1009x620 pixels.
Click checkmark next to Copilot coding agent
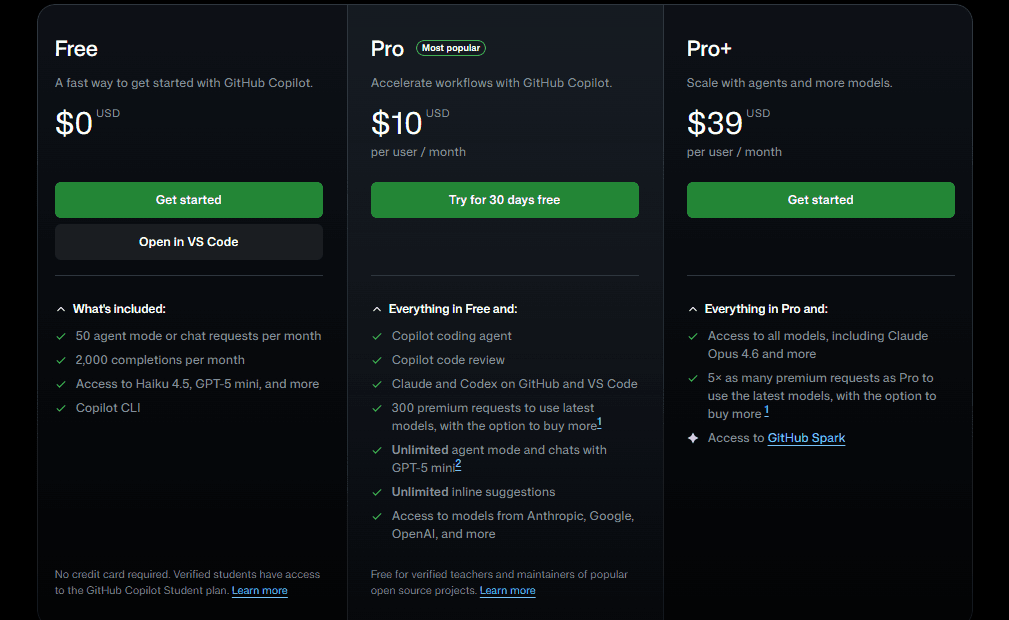(377, 336)
